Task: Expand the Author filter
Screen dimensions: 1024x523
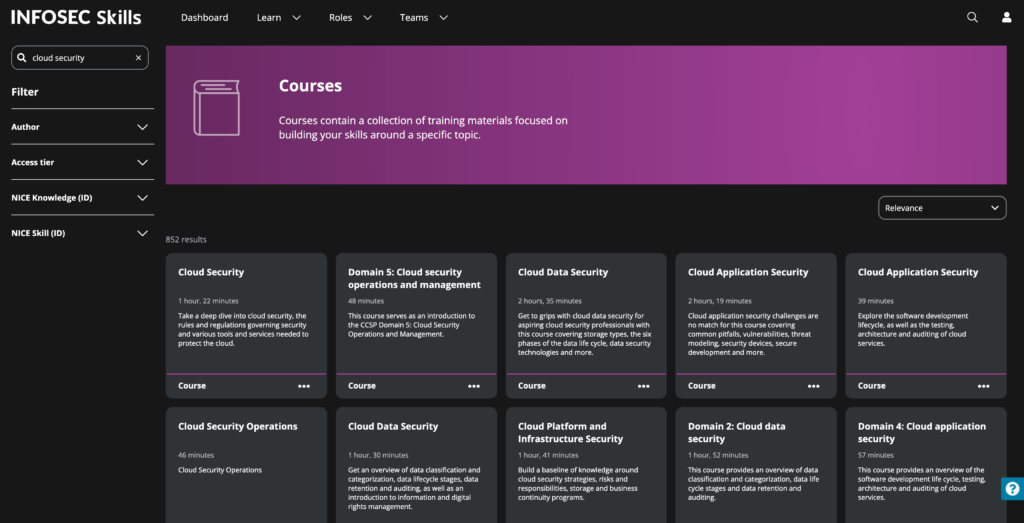Action: tap(142, 127)
